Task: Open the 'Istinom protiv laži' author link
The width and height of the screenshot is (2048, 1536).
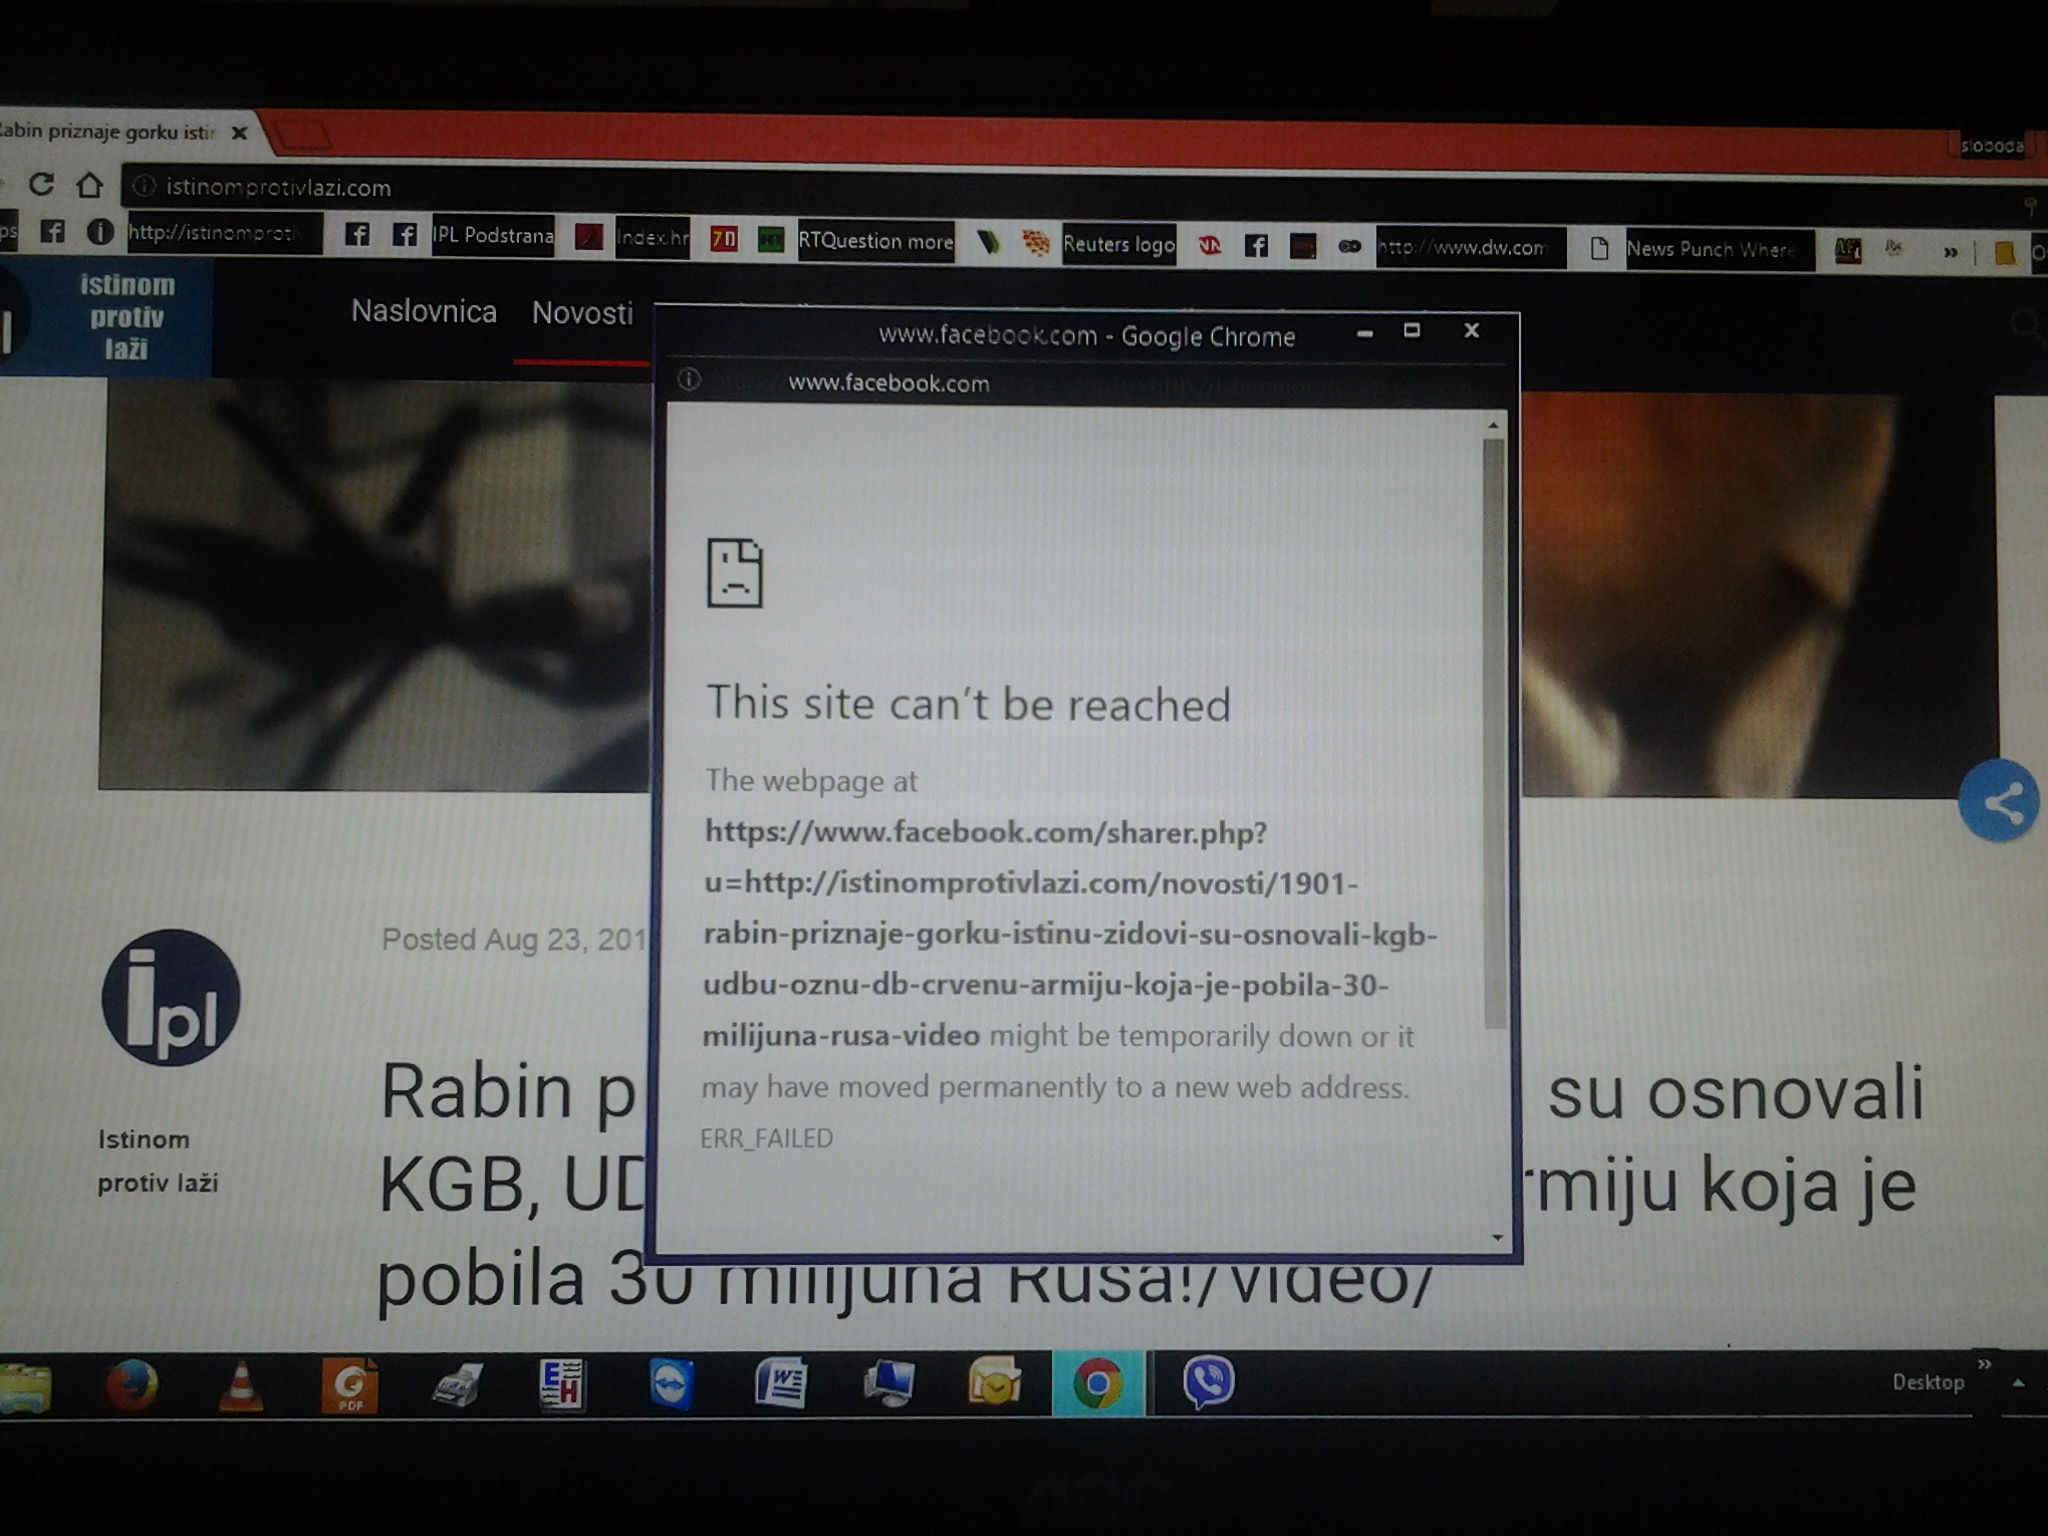Action: point(157,1161)
